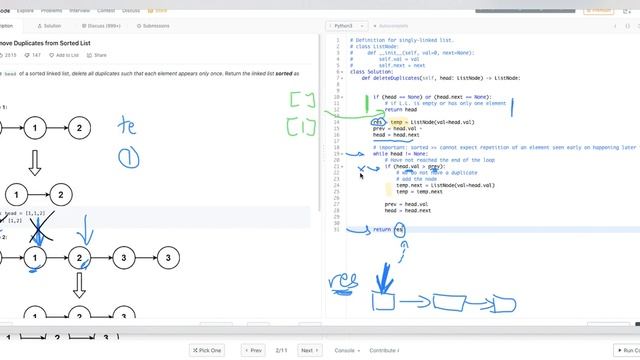Click the reset code braces icon

[627, 26]
